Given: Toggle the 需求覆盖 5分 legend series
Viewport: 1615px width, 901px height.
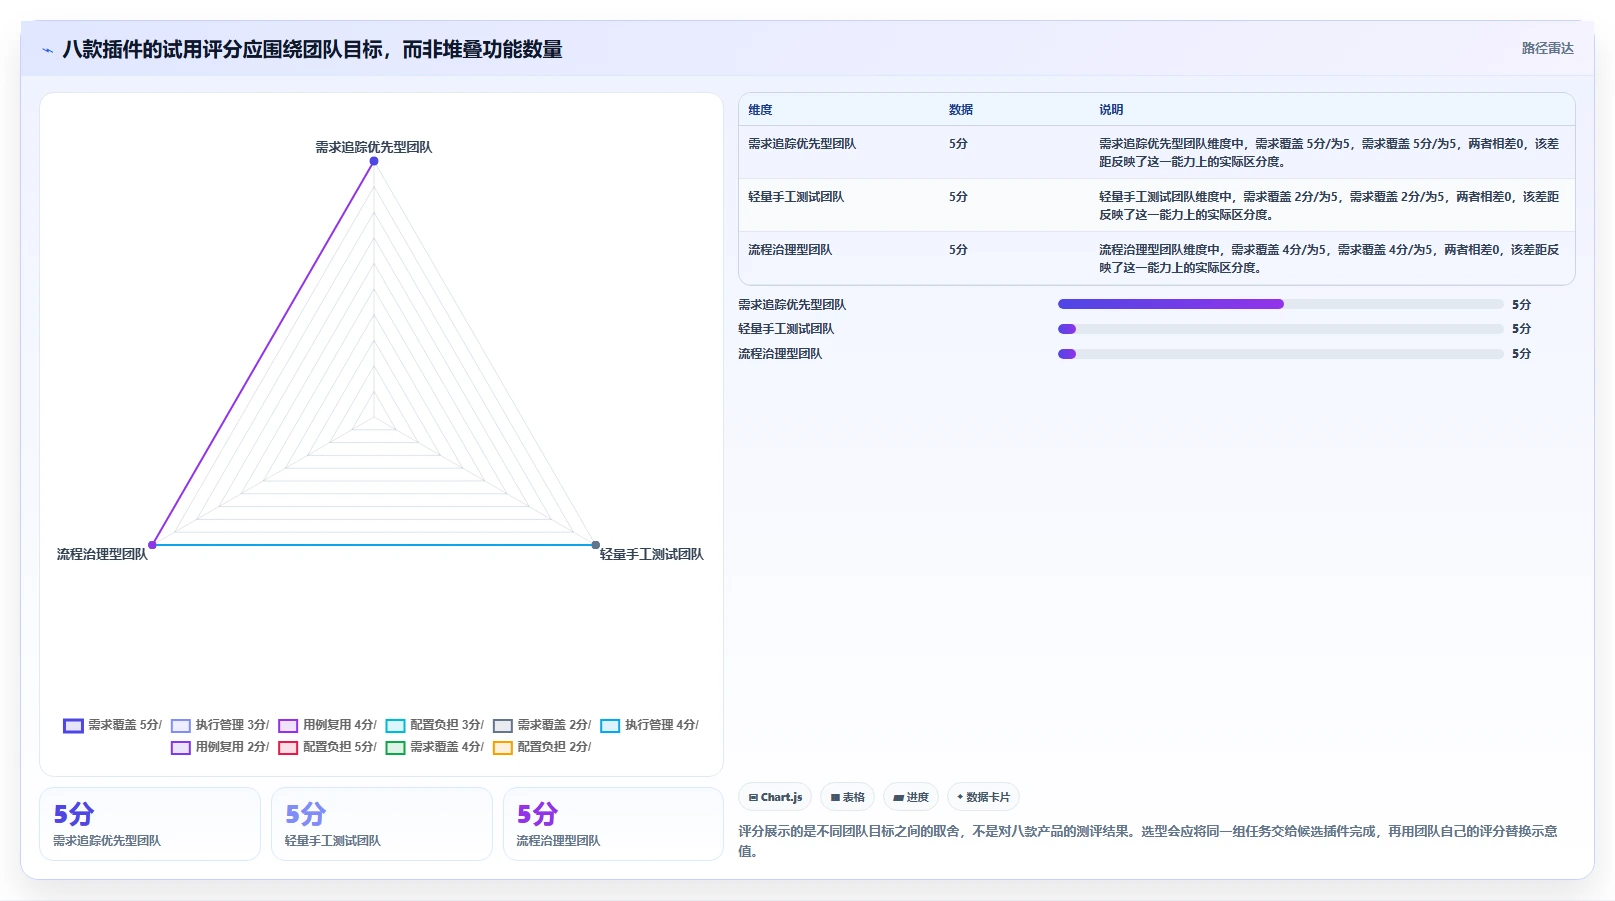Looking at the screenshot, I should tap(112, 725).
